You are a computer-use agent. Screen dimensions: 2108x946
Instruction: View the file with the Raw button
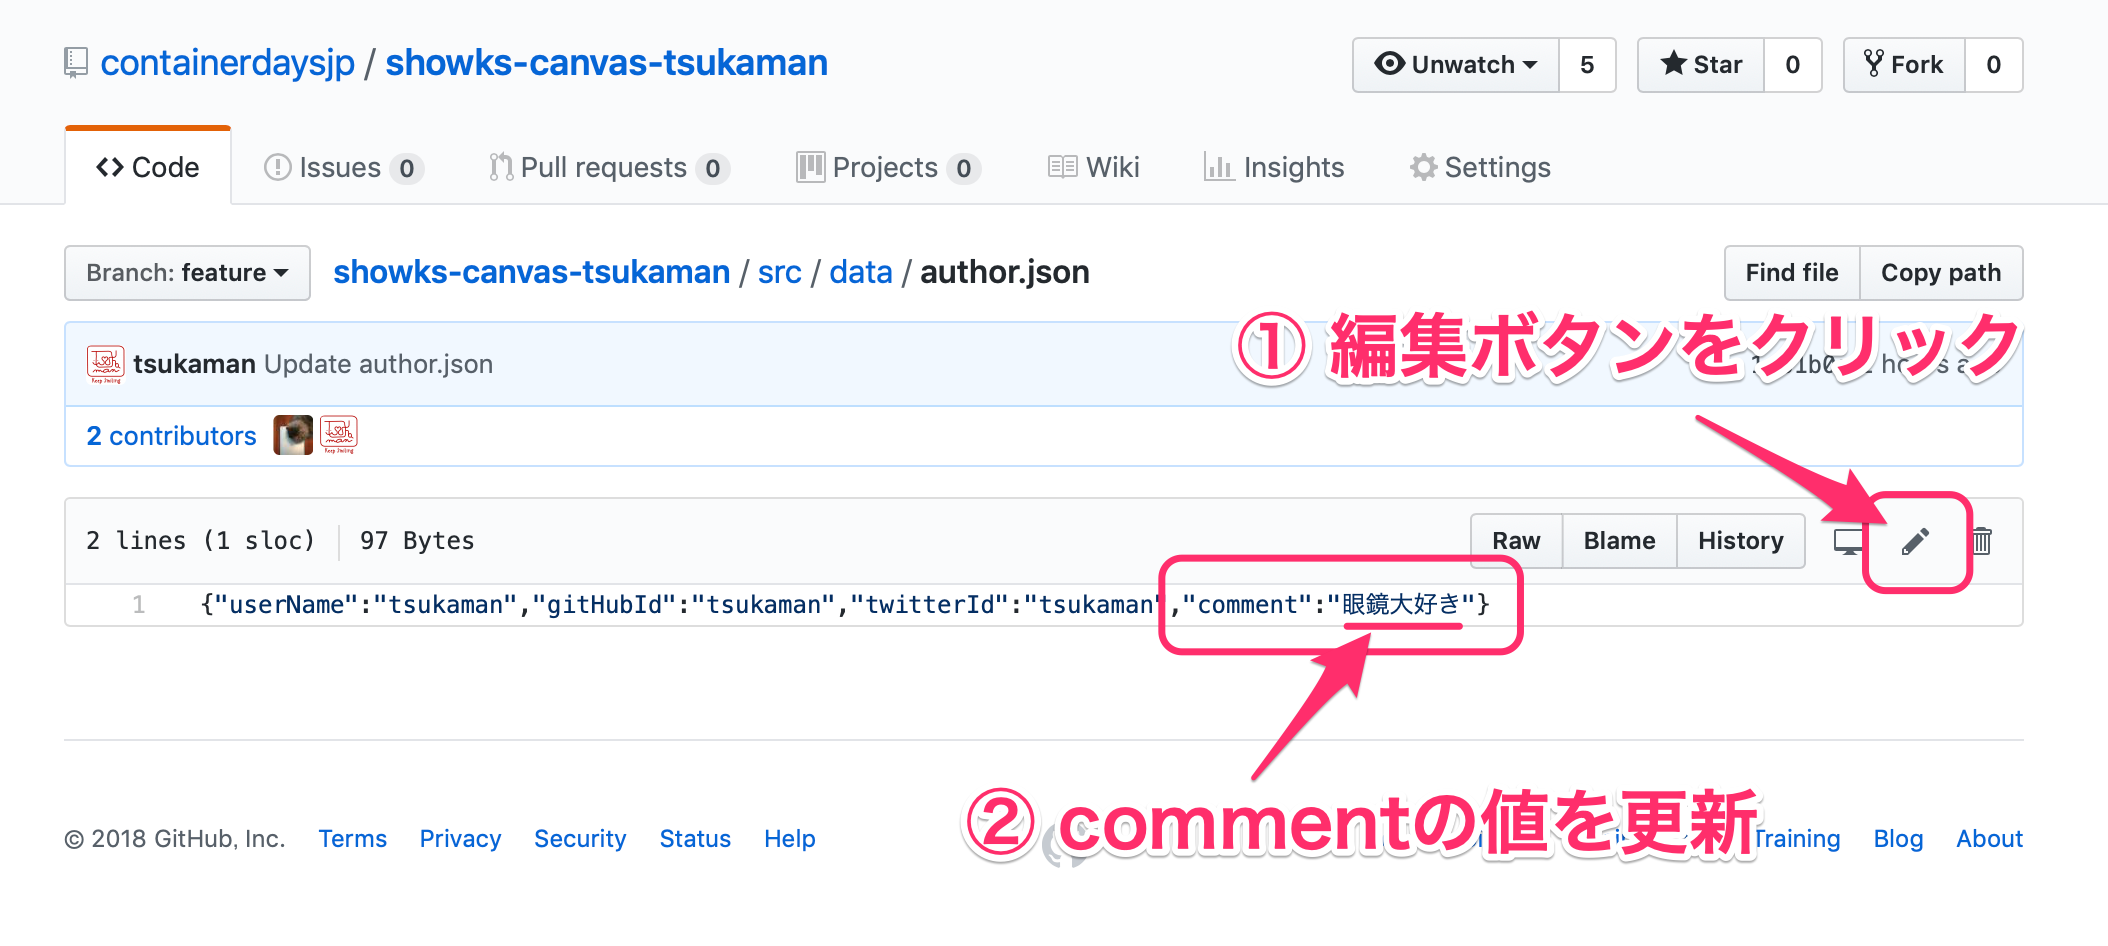click(1515, 540)
